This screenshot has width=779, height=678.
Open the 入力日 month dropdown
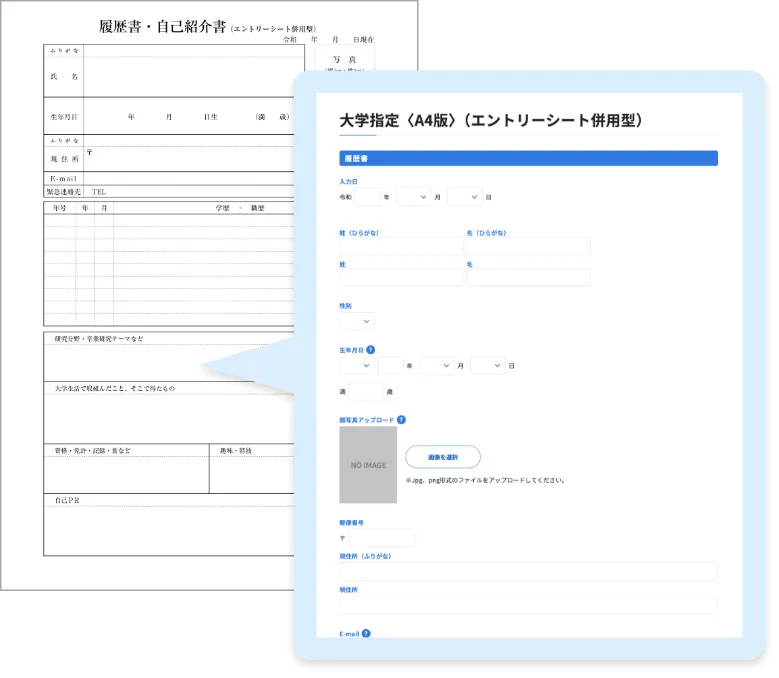coord(413,197)
